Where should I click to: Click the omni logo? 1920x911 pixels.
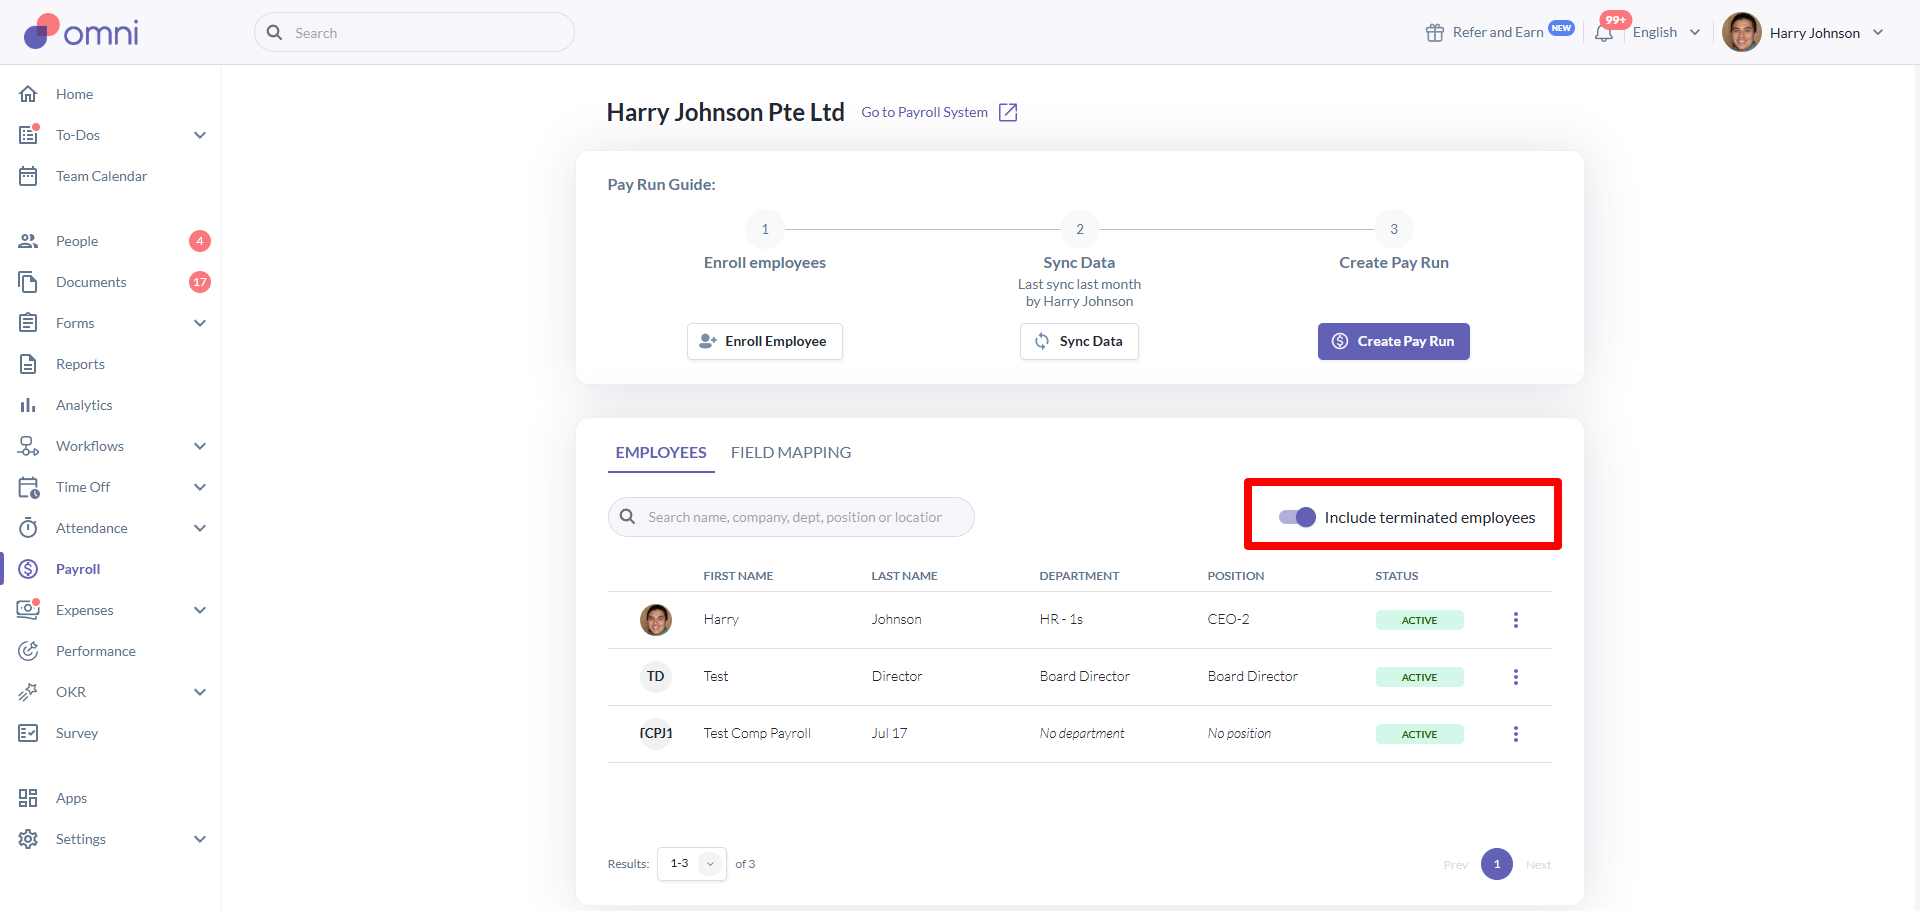[81, 32]
